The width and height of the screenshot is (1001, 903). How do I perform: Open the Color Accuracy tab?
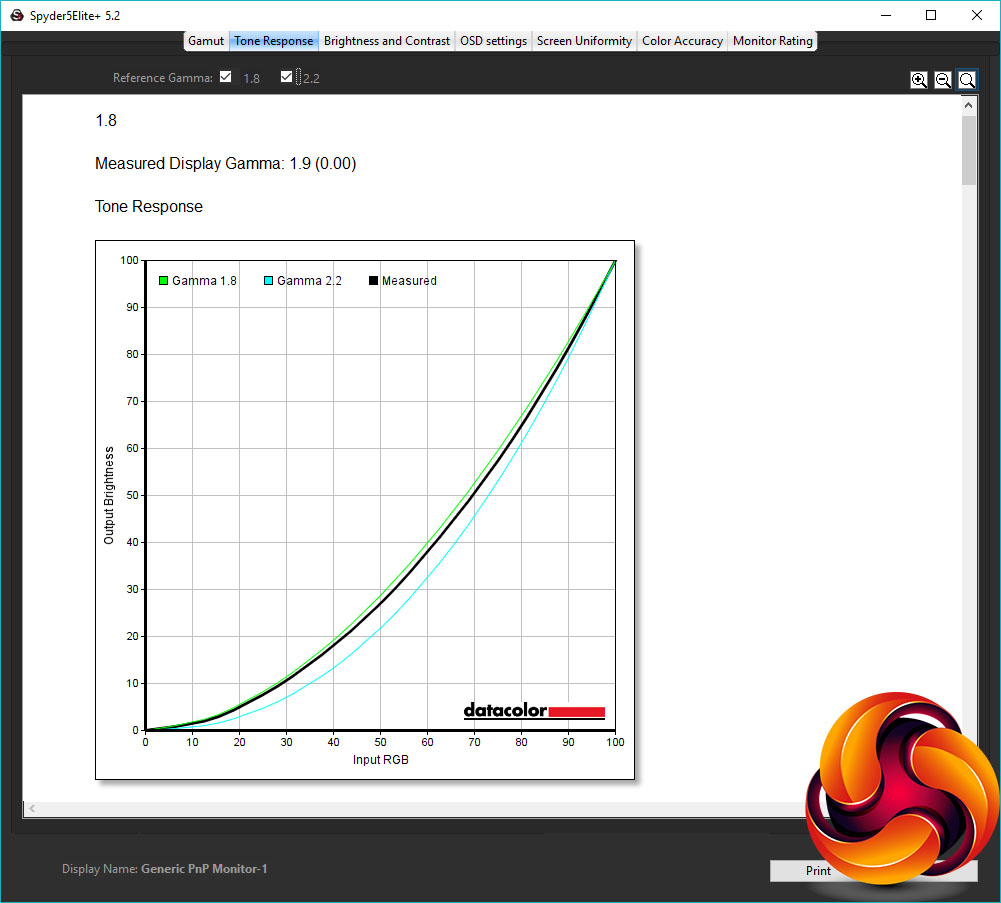pyautogui.click(x=682, y=41)
